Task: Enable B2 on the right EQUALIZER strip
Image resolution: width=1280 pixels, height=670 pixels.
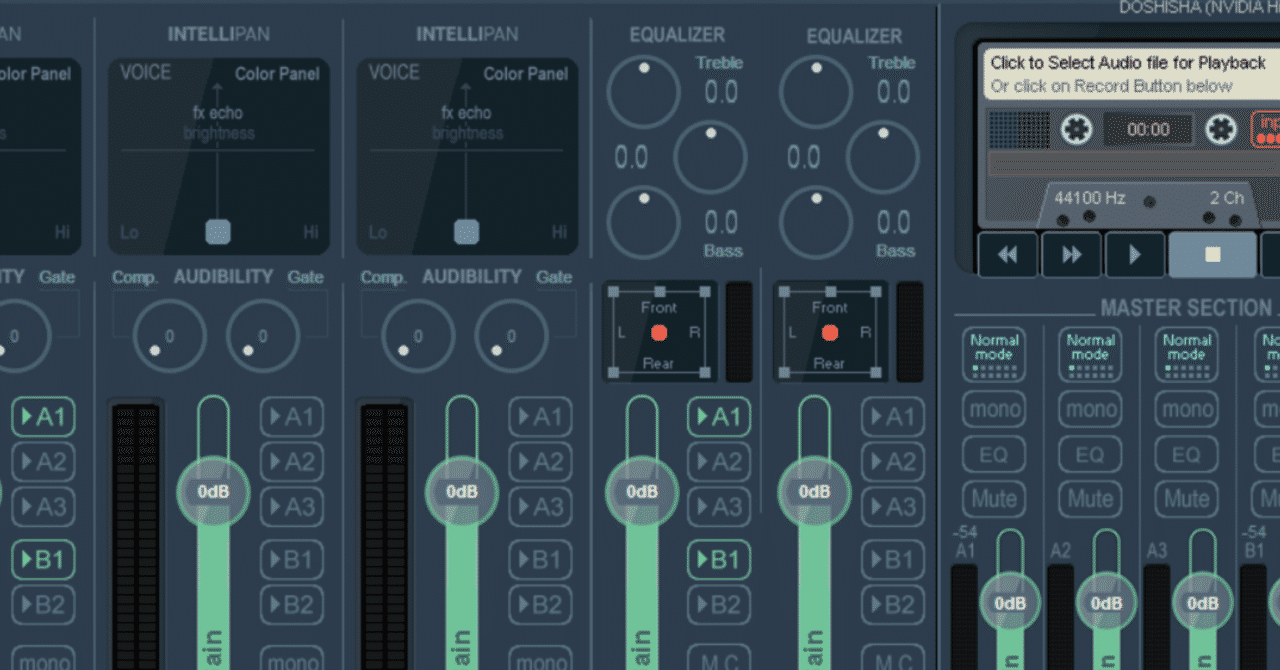Action: [892, 605]
